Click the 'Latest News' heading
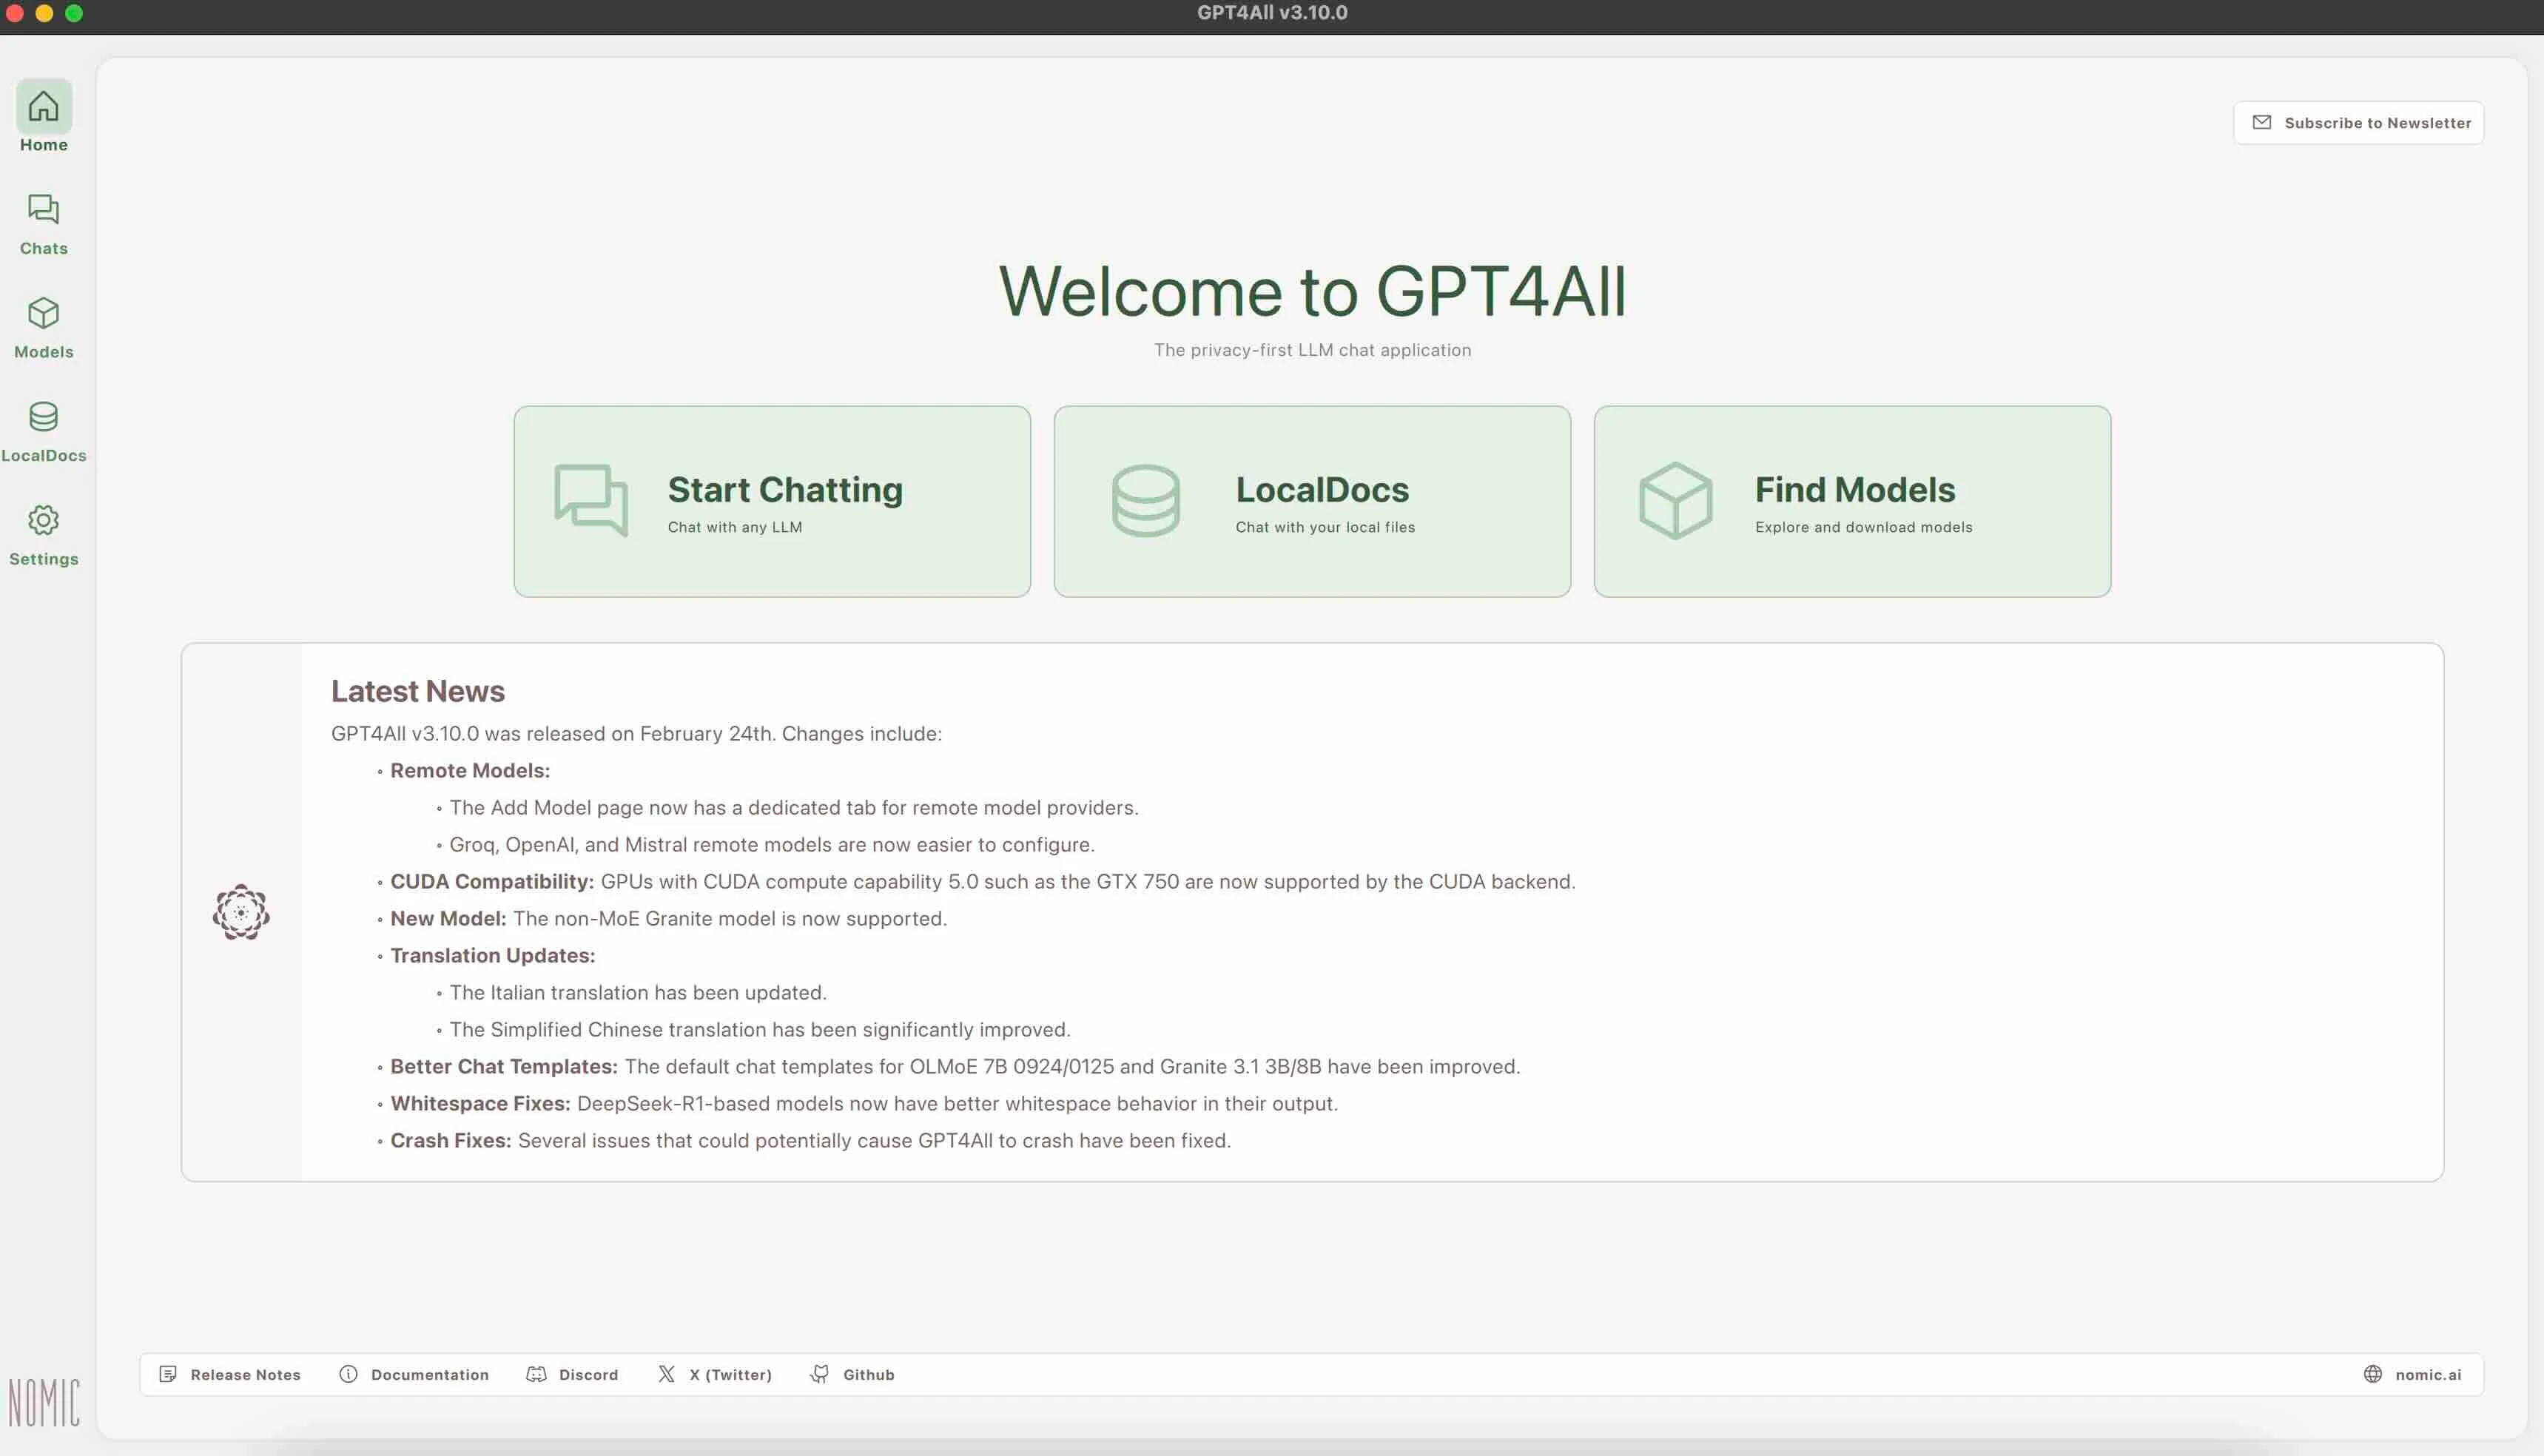The width and height of the screenshot is (2544, 1456). 418,691
